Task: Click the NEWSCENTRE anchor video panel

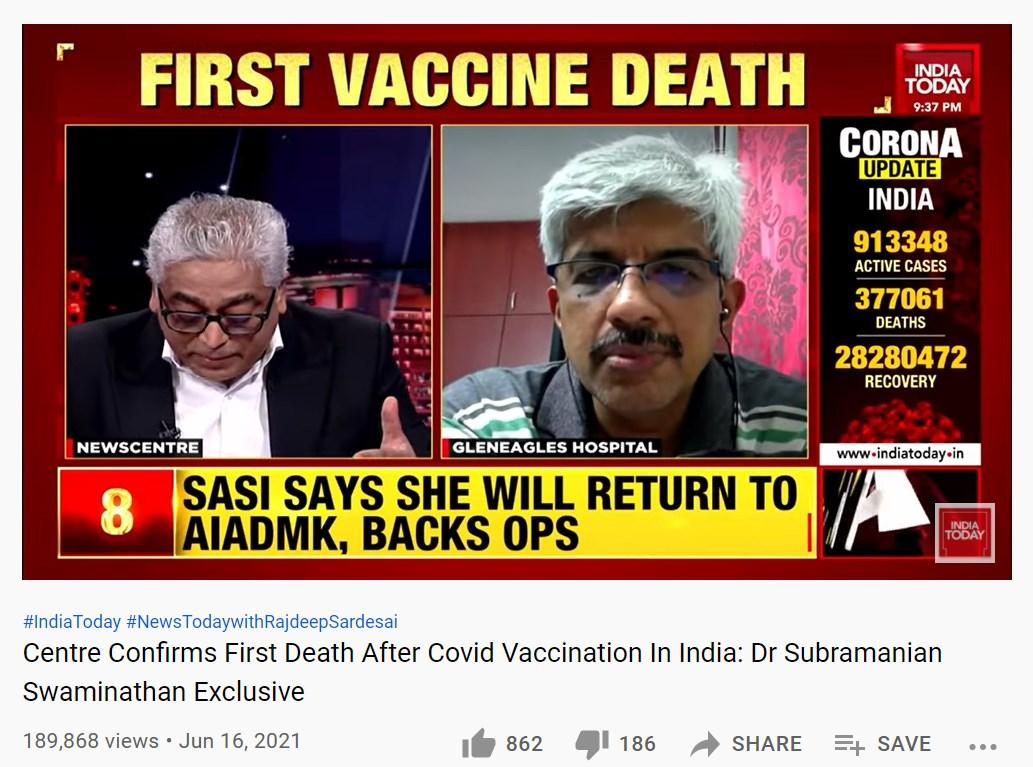Action: [249, 291]
